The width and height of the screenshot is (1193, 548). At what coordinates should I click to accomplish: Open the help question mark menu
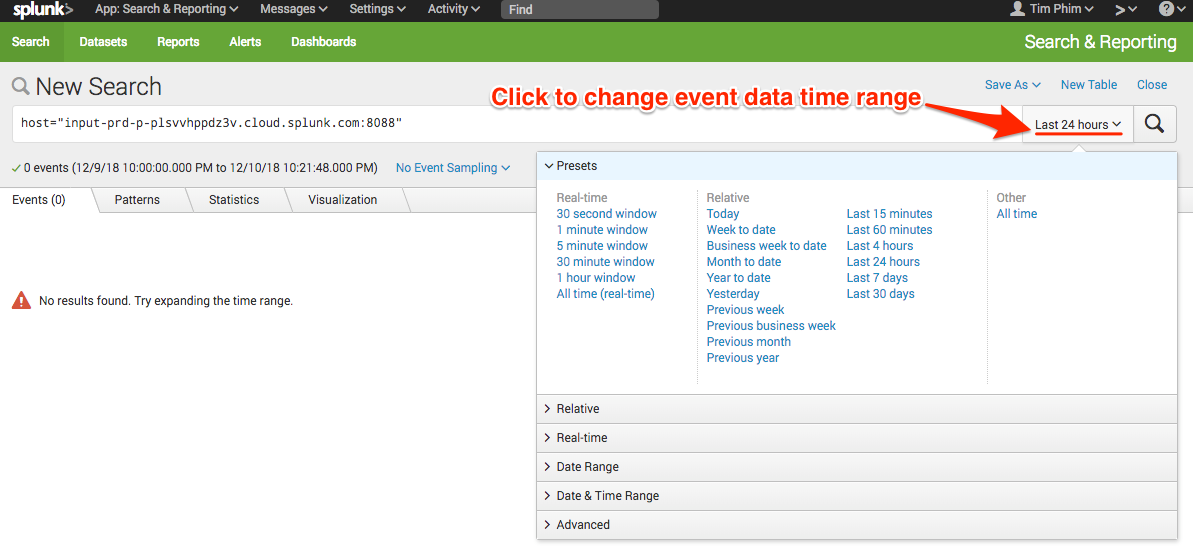[x=1170, y=10]
